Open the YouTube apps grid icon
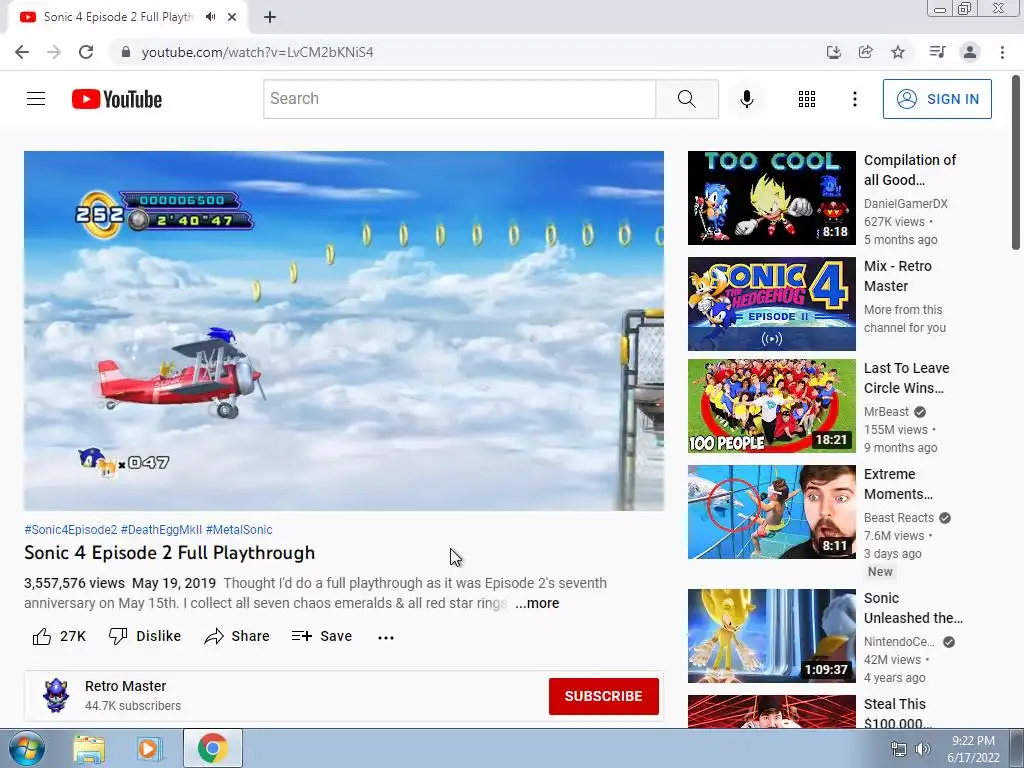Screen dimensions: 1024x768 point(807,99)
